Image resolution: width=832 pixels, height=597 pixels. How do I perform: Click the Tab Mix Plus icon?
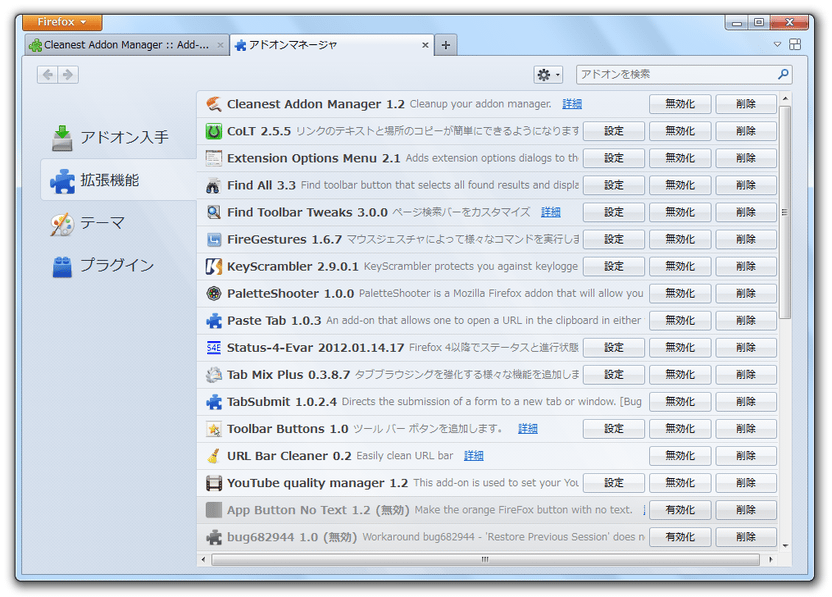214,375
